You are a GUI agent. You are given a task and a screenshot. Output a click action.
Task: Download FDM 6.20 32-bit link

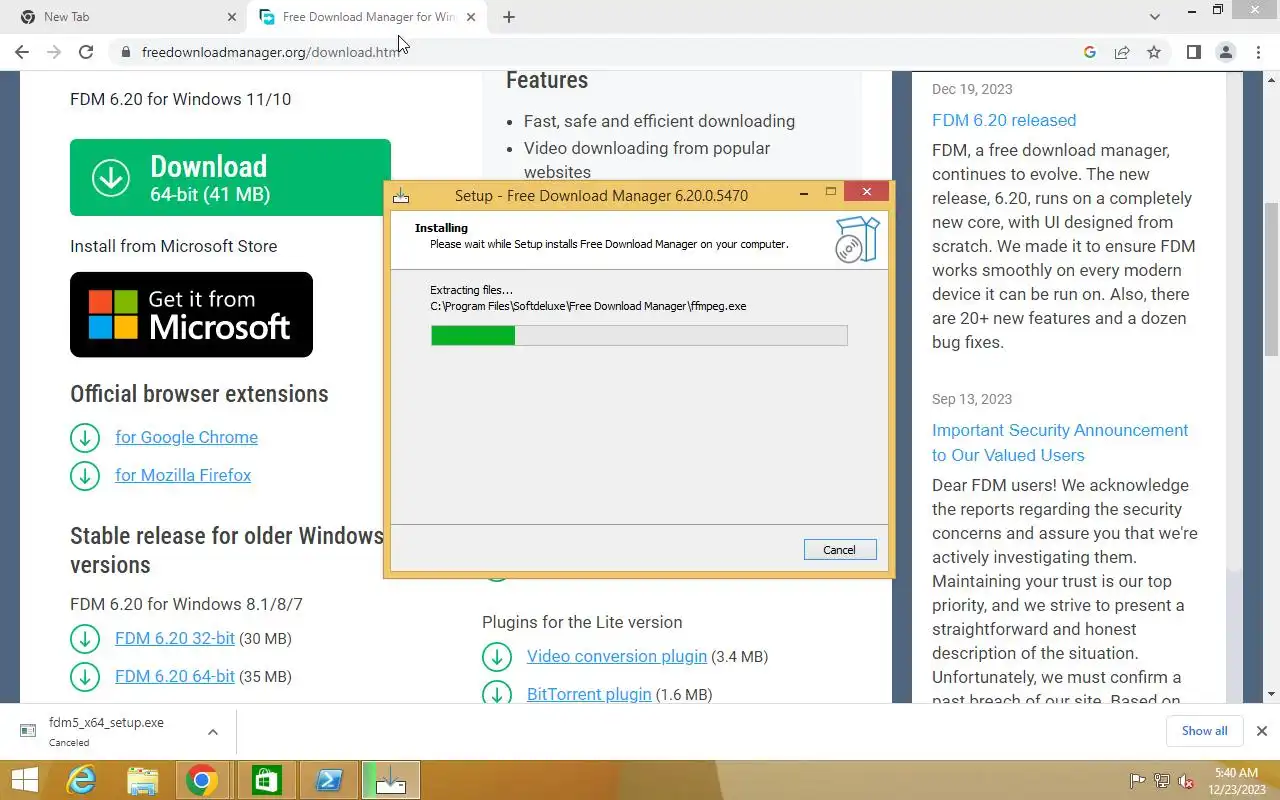click(x=175, y=638)
